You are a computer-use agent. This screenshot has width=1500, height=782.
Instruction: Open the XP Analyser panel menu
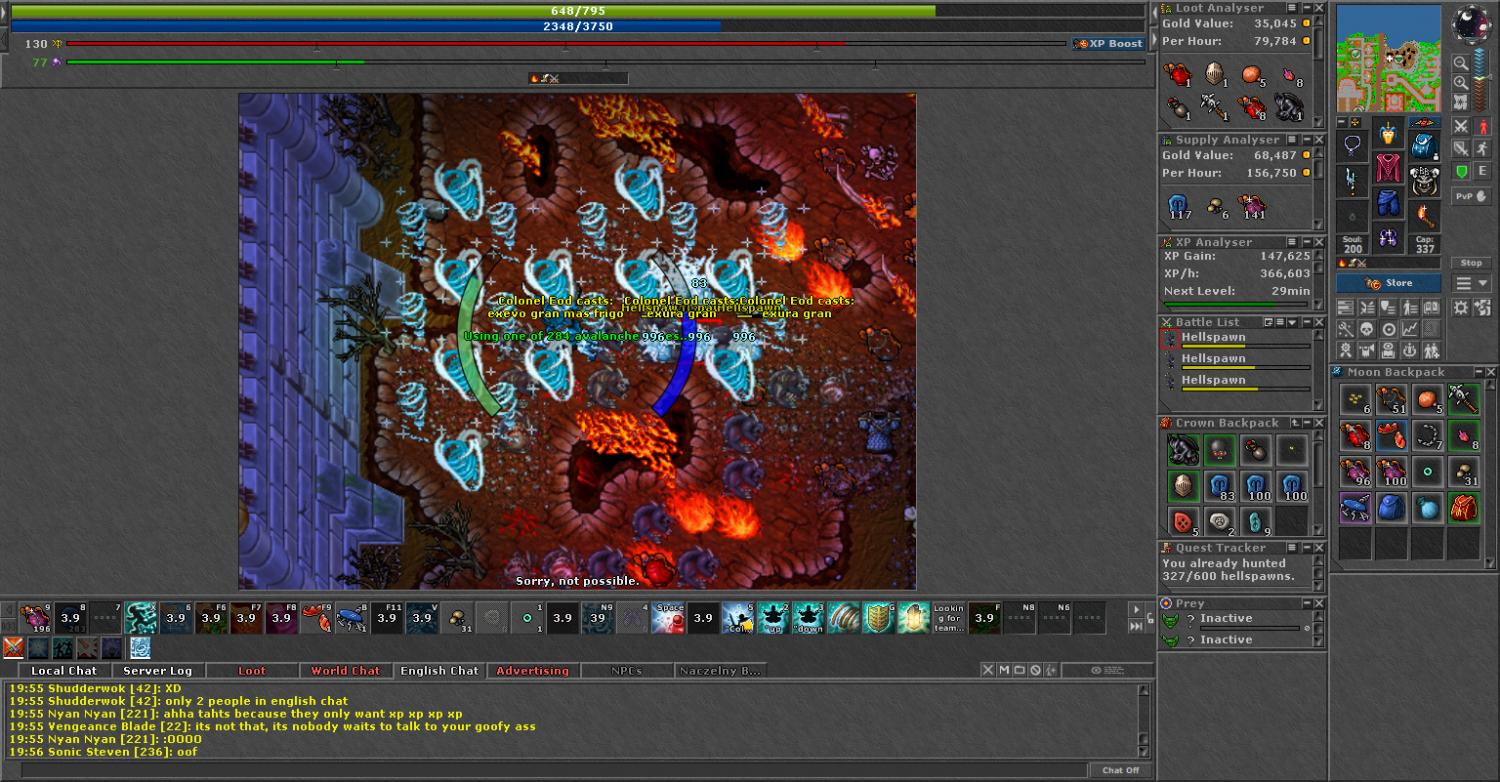(x=1292, y=242)
